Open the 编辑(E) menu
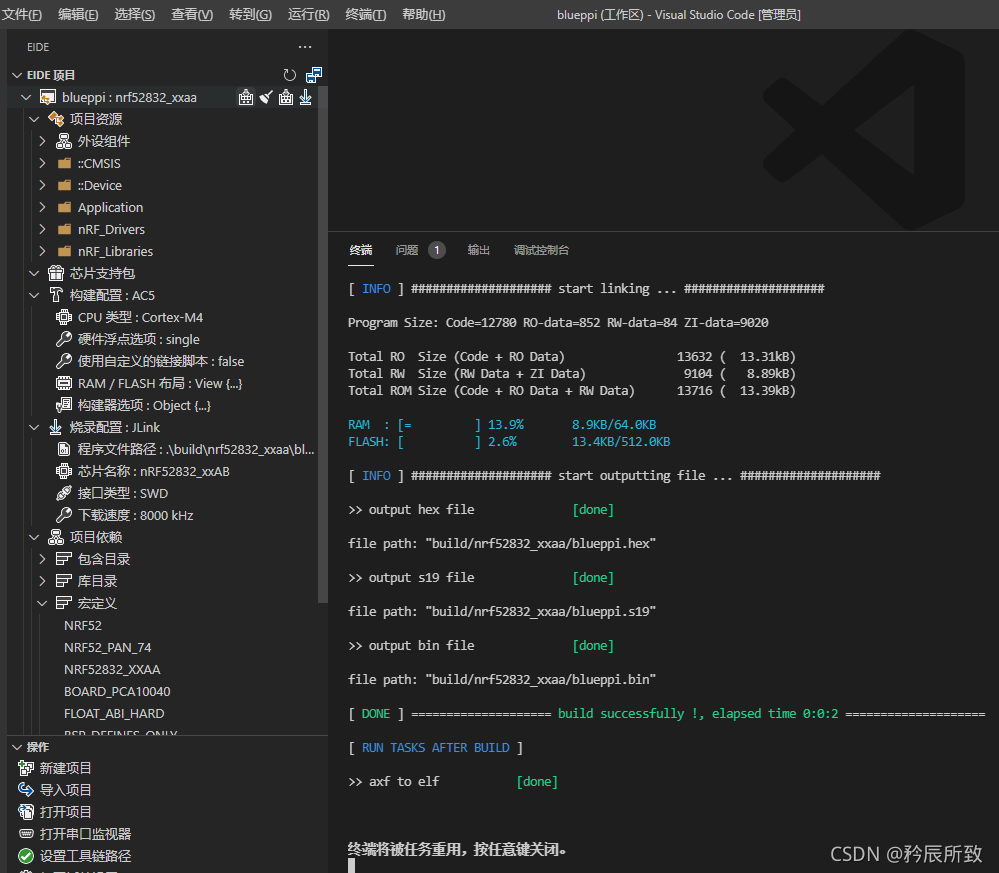The image size is (999, 873). point(78,14)
